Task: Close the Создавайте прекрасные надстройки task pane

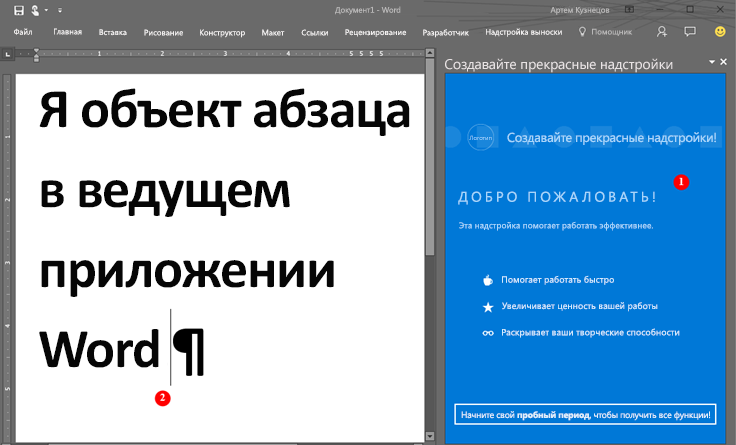Action: point(723,61)
